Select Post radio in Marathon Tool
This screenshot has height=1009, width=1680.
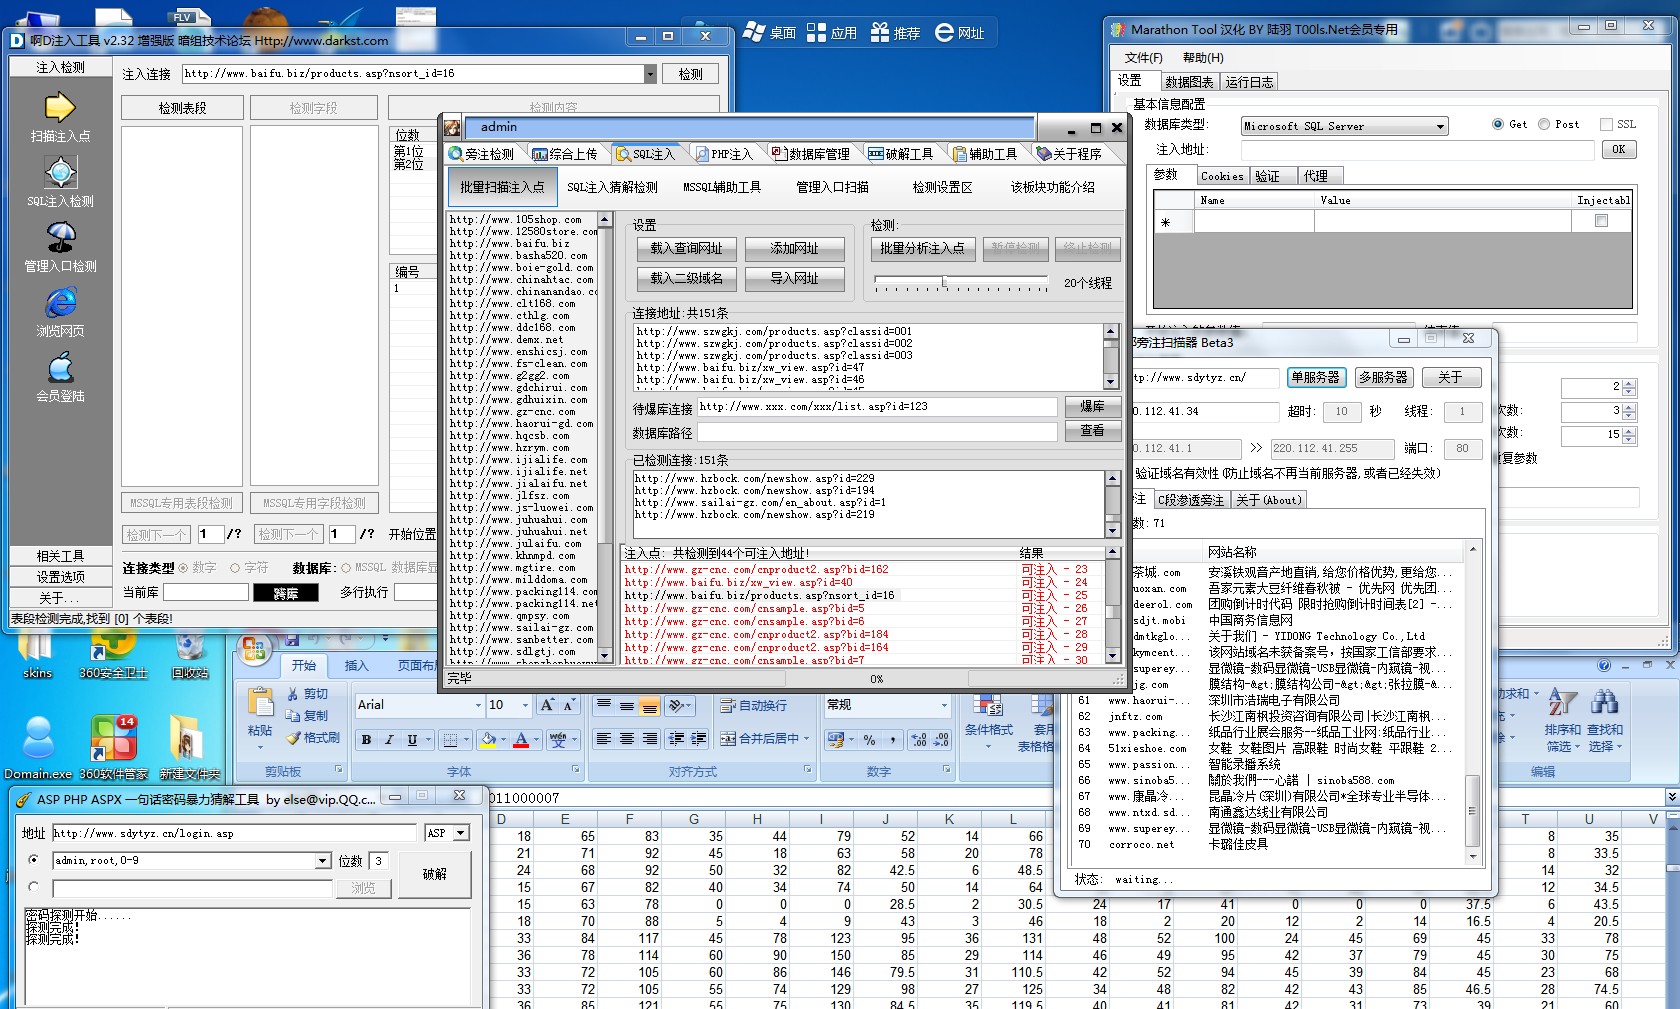pyautogui.click(x=1544, y=124)
